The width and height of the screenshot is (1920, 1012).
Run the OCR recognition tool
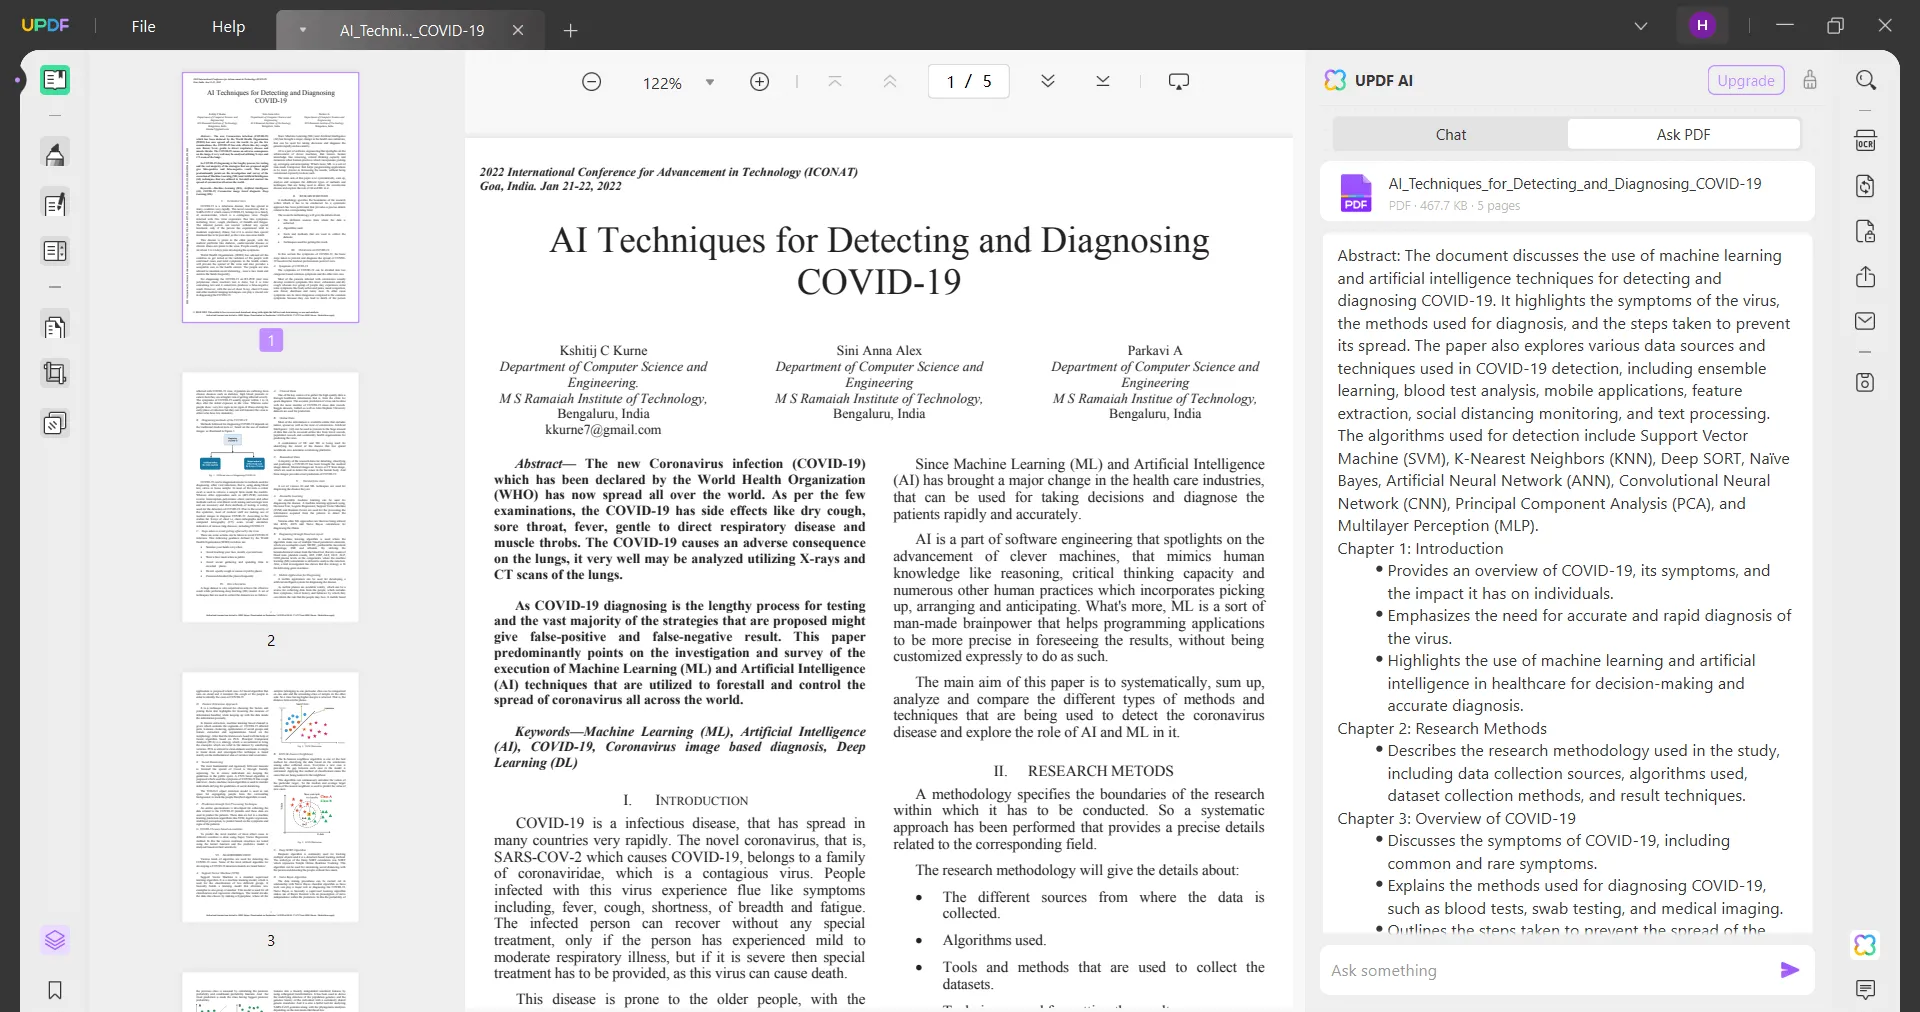tap(1866, 141)
